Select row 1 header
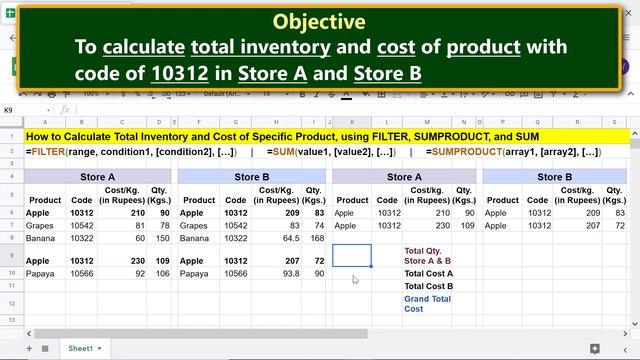Screen dimensions: 640x360 (12, 136)
